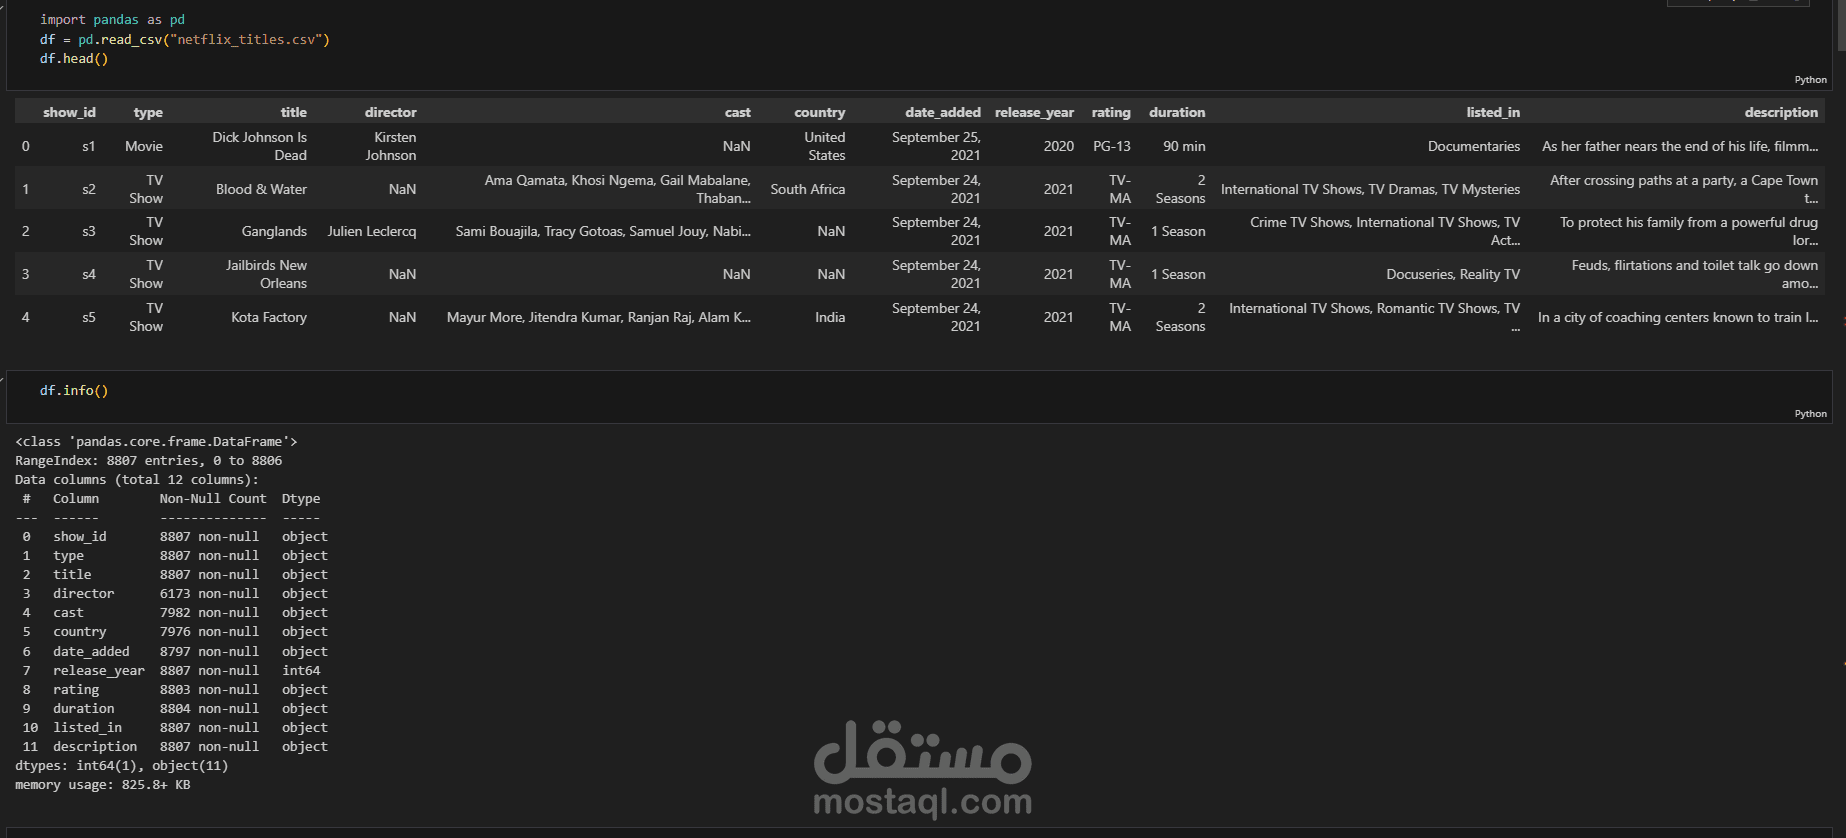The width and height of the screenshot is (1846, 838).
Task: Click the 'country' column header in the table
Action: 819,113
